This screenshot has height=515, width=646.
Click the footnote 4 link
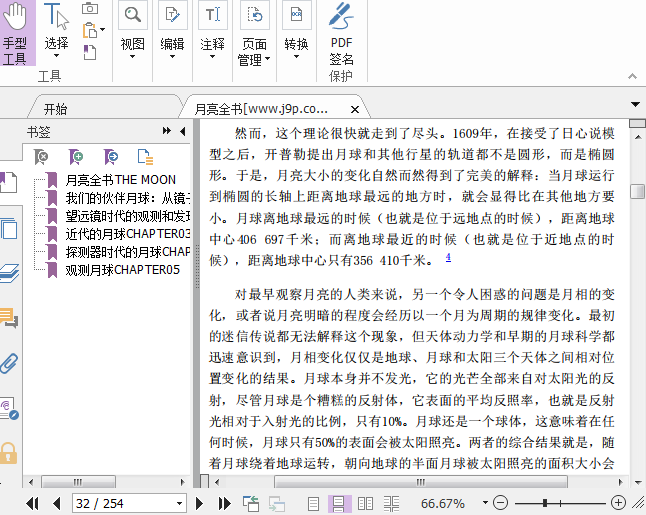pyautogui.click(x=448, y=258)
